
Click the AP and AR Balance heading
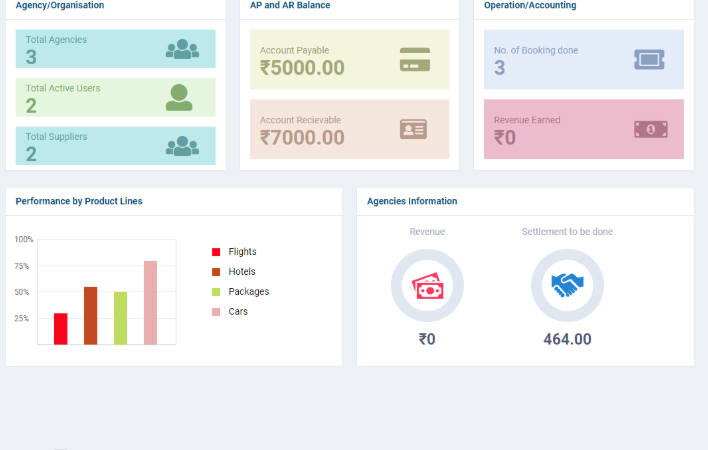(290, 5)
